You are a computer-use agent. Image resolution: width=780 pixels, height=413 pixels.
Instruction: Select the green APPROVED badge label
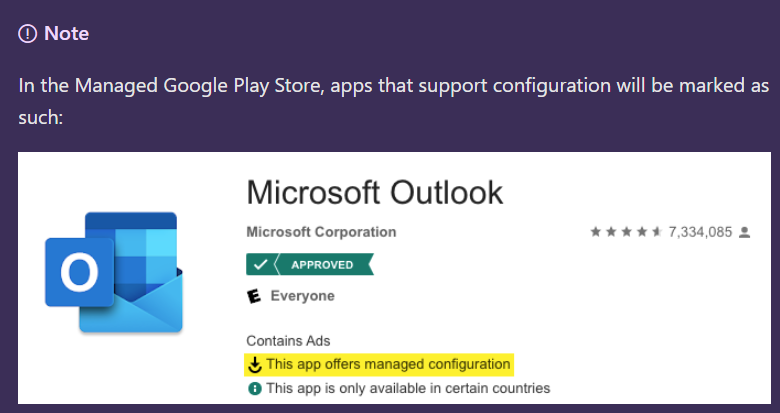(321, 265)
